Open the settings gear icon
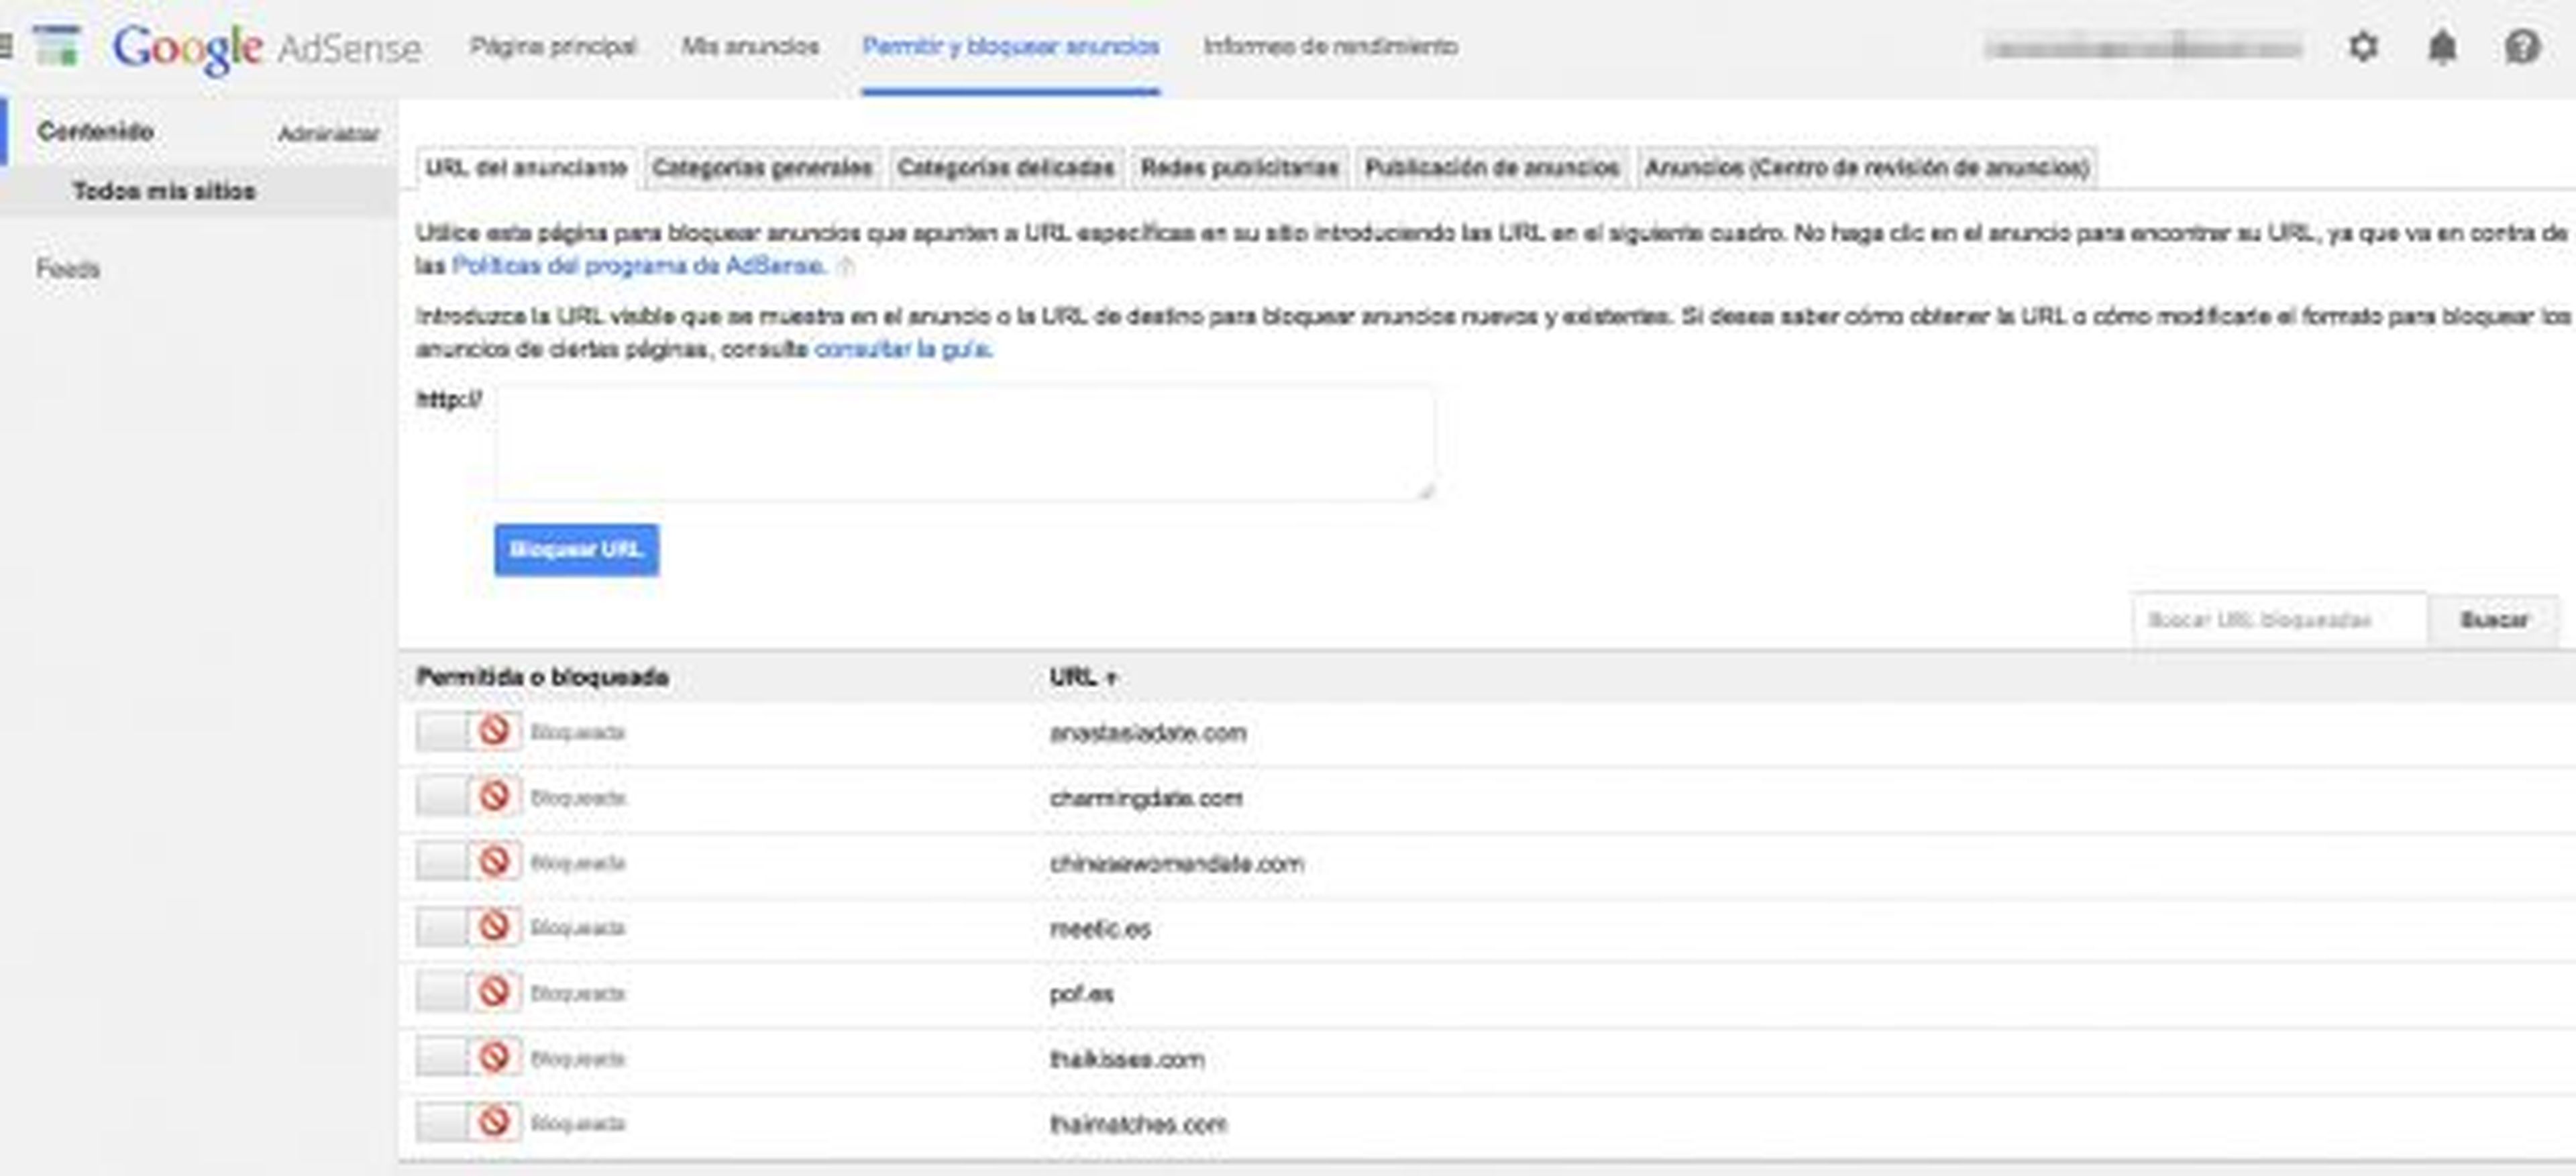Screen dimensions: 2576x1176 (x=2362, y=46)
